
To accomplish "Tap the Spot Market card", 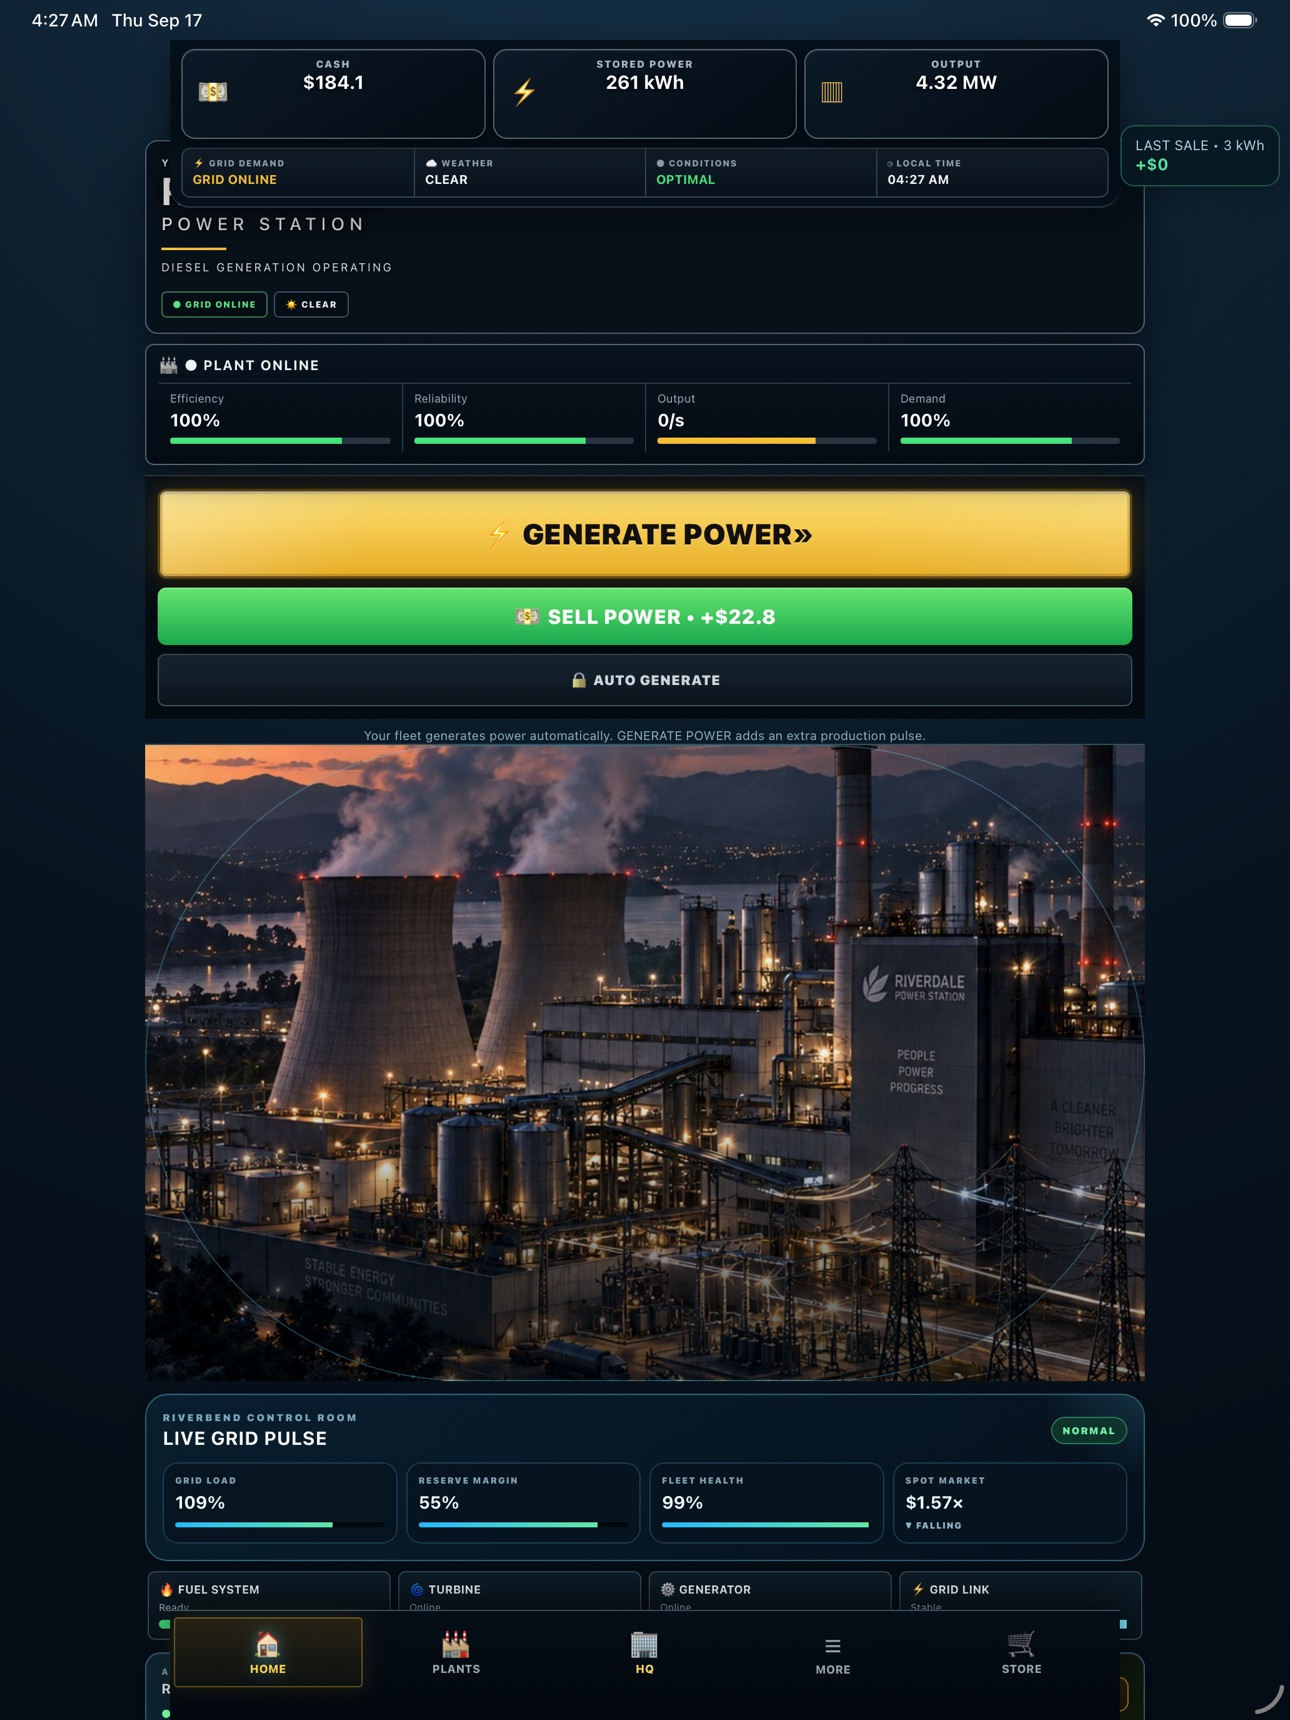I will (1010, 1503).
